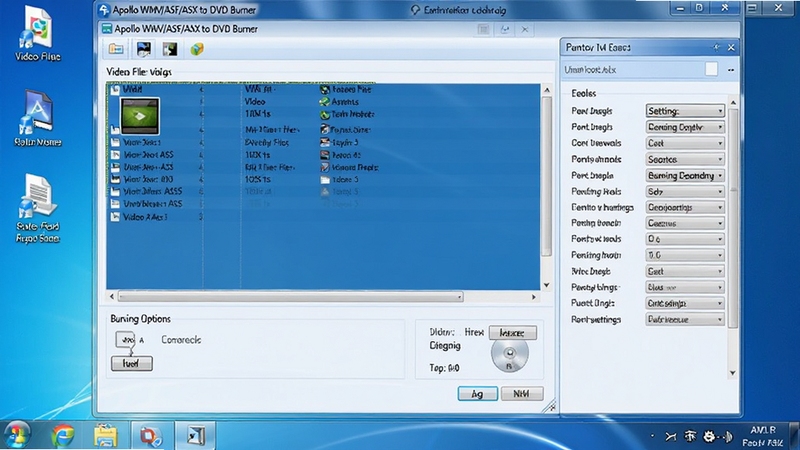Image resolution: width=800 pixels, height=450 pixels.
Task: Open the folder icon in the toolbar
Action: (116, 49)
